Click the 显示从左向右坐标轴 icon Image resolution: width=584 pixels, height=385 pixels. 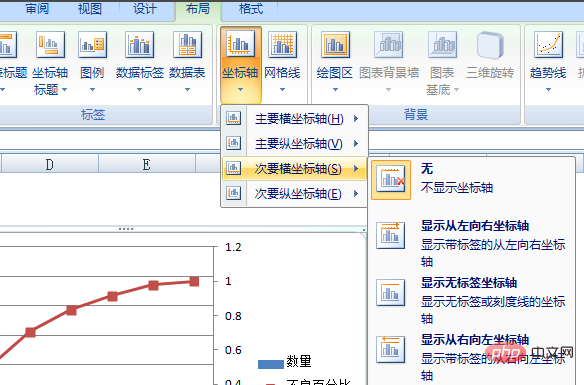[390, 235]
